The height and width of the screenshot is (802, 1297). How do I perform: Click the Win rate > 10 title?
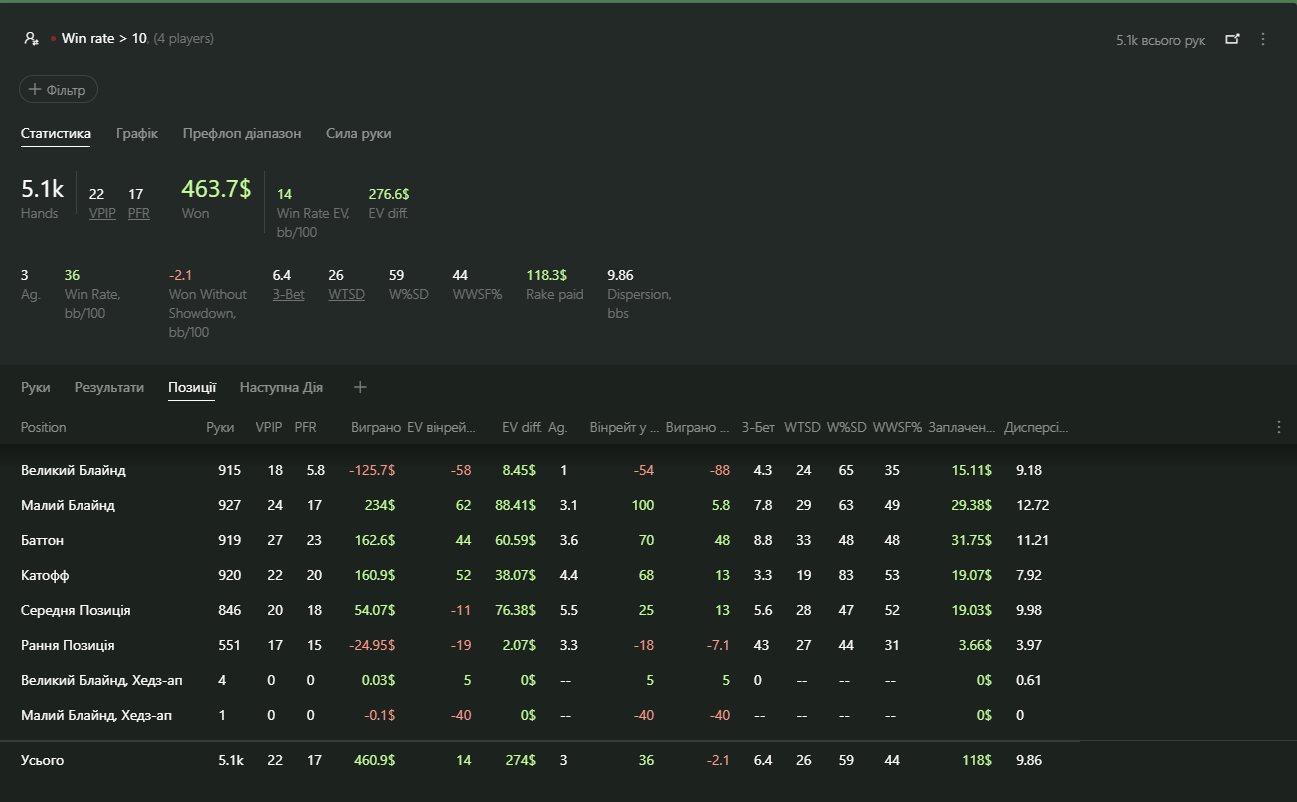[x=105, y=39]
